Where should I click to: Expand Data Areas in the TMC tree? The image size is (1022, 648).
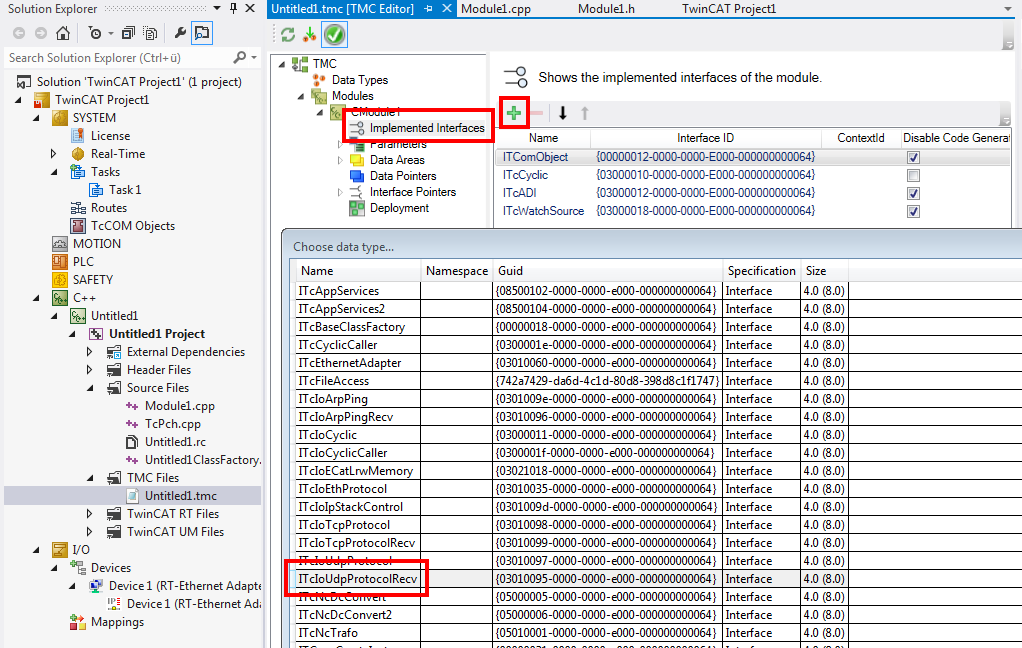coord(340,160)
